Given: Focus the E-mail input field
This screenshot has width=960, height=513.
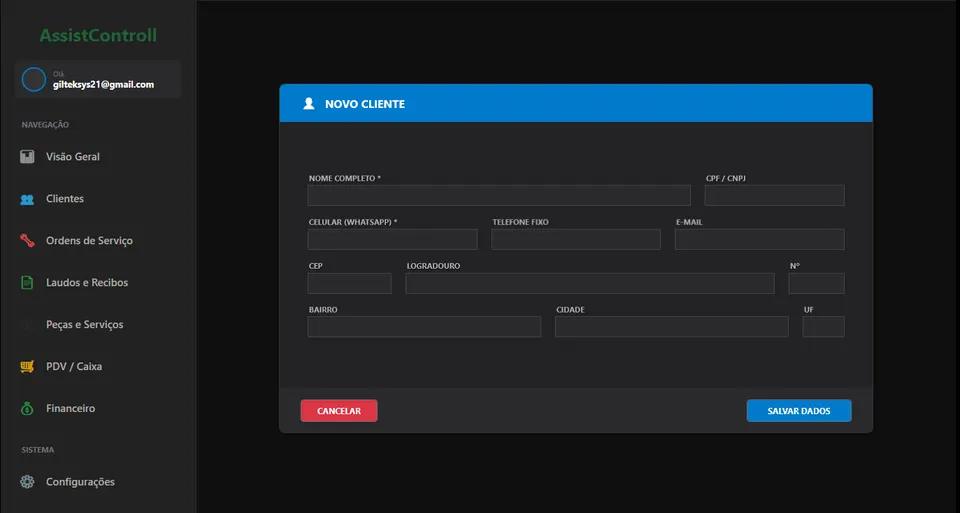Looking at the screenshot, I should coord(759,239).
